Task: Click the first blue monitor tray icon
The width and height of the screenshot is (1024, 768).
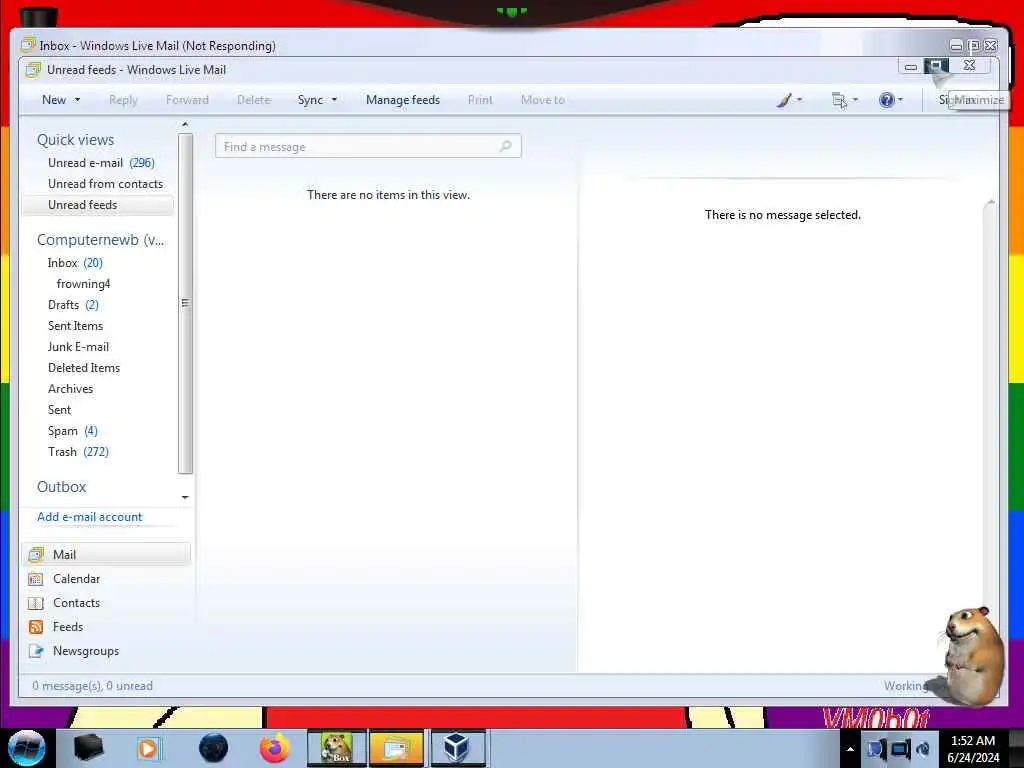Action: 875,749
